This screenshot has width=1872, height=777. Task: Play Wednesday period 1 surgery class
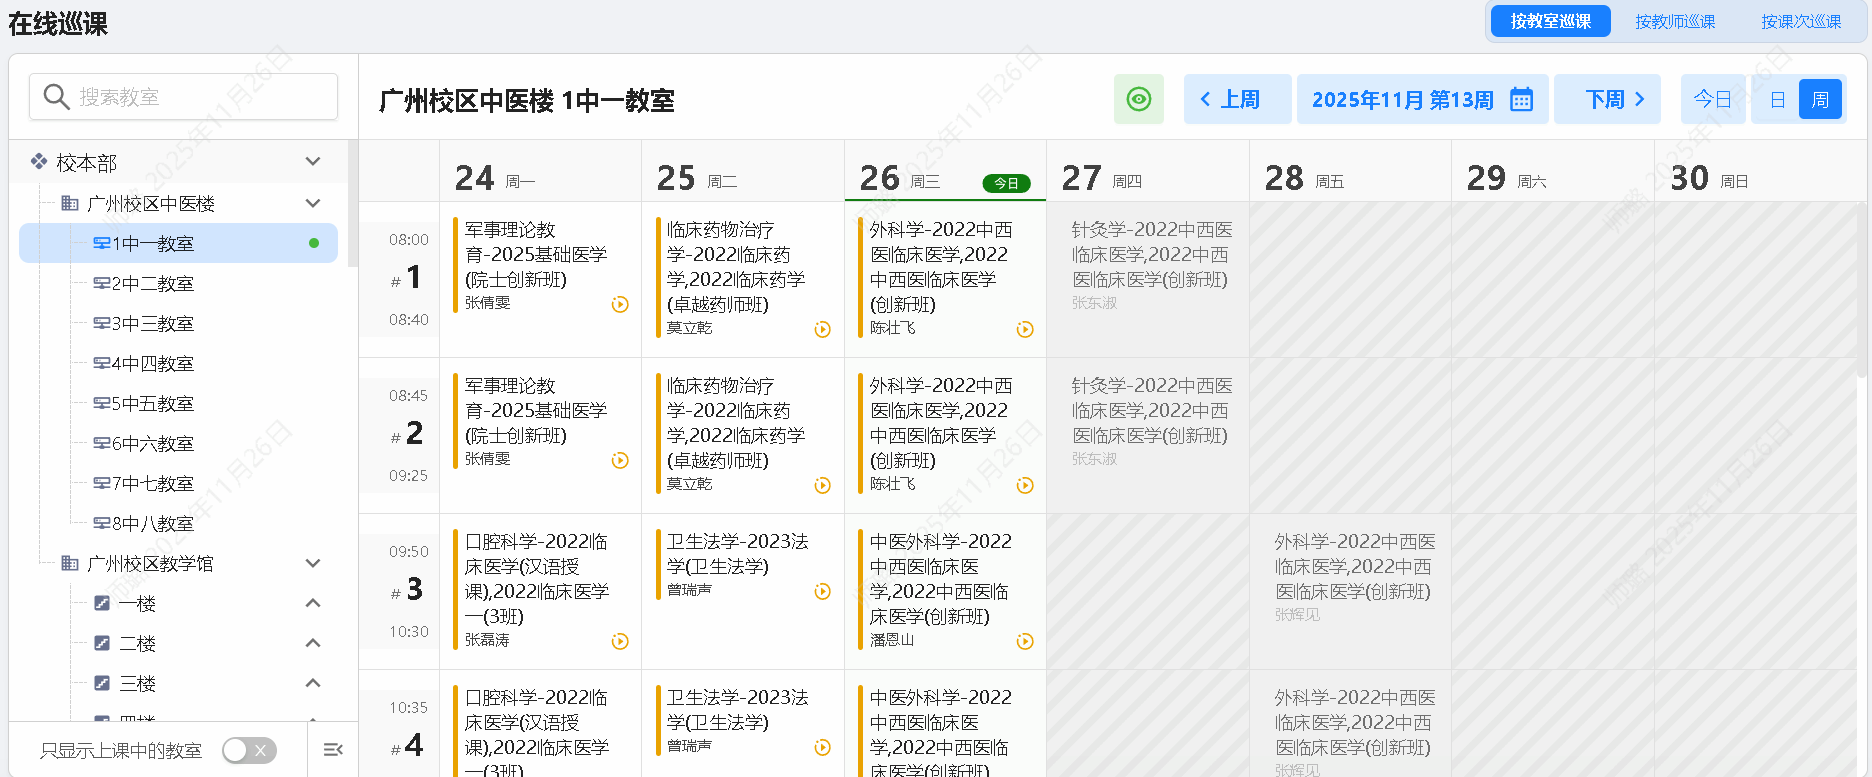coord(1025,329)
